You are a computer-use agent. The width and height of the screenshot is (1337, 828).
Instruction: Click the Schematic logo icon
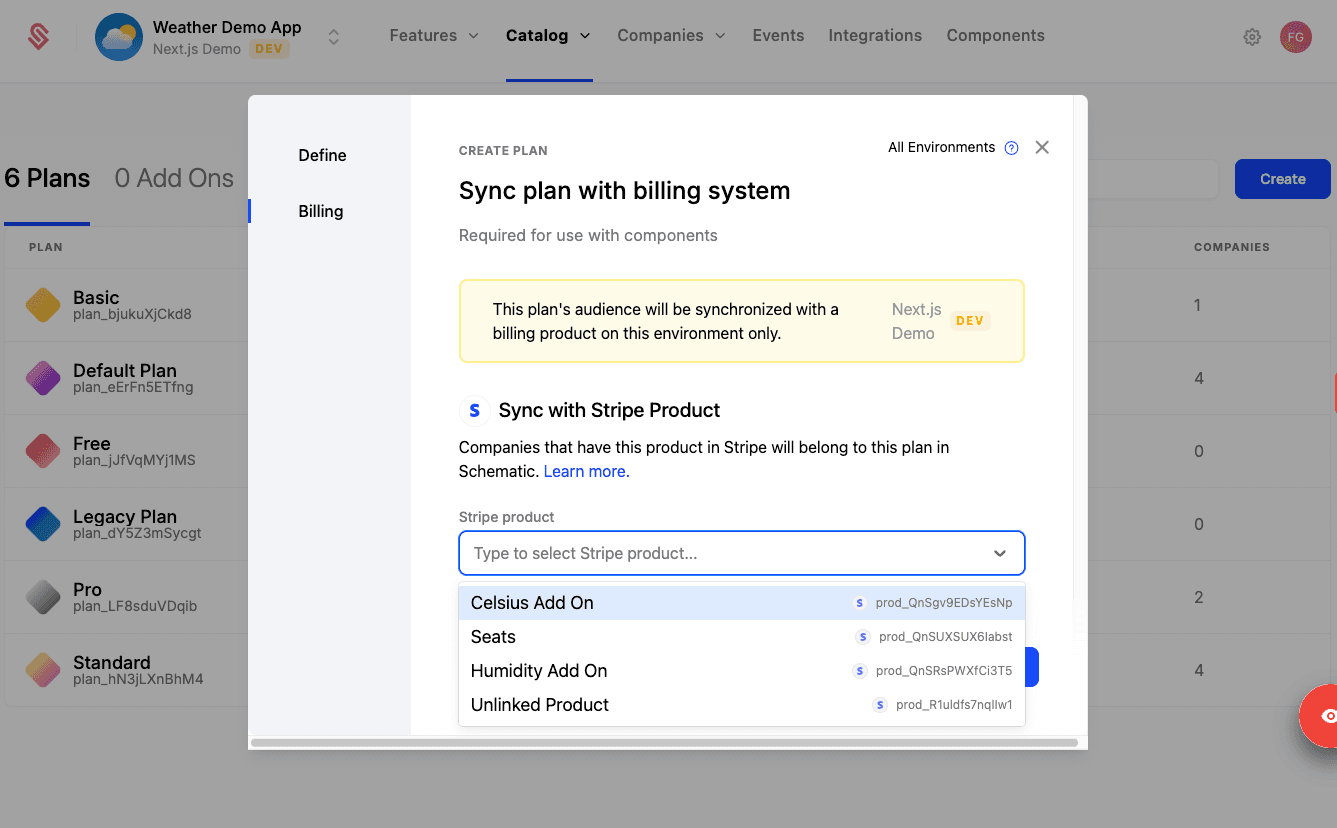coord(38,37)
